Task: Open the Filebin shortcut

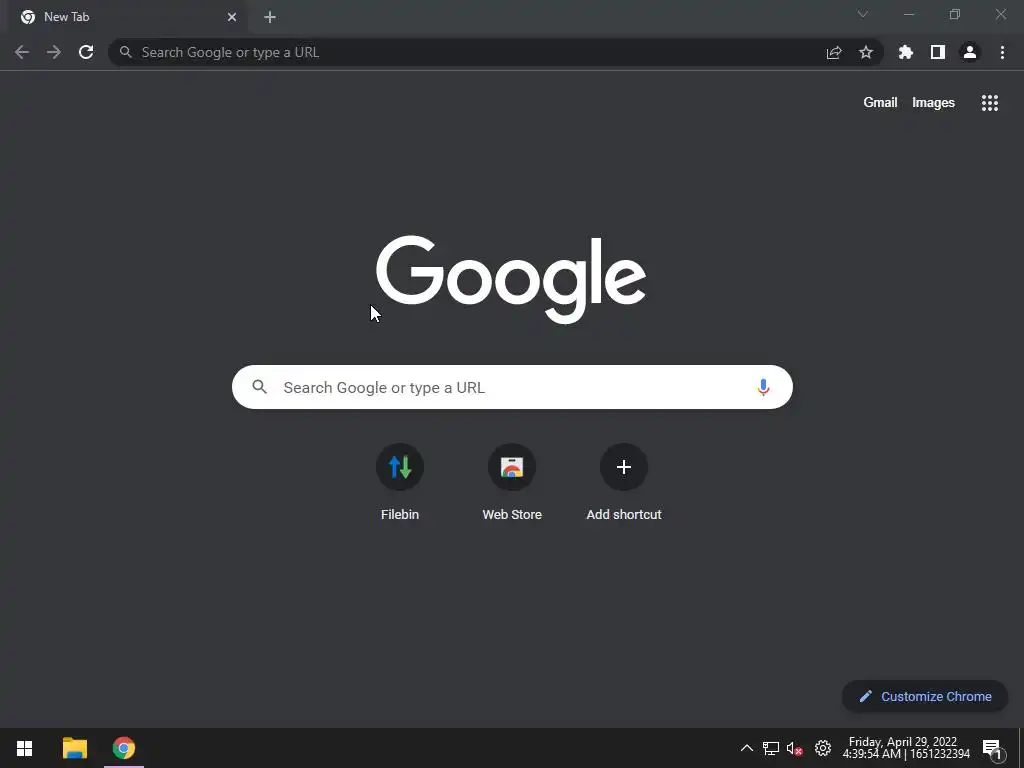Action: click(400, 483)
